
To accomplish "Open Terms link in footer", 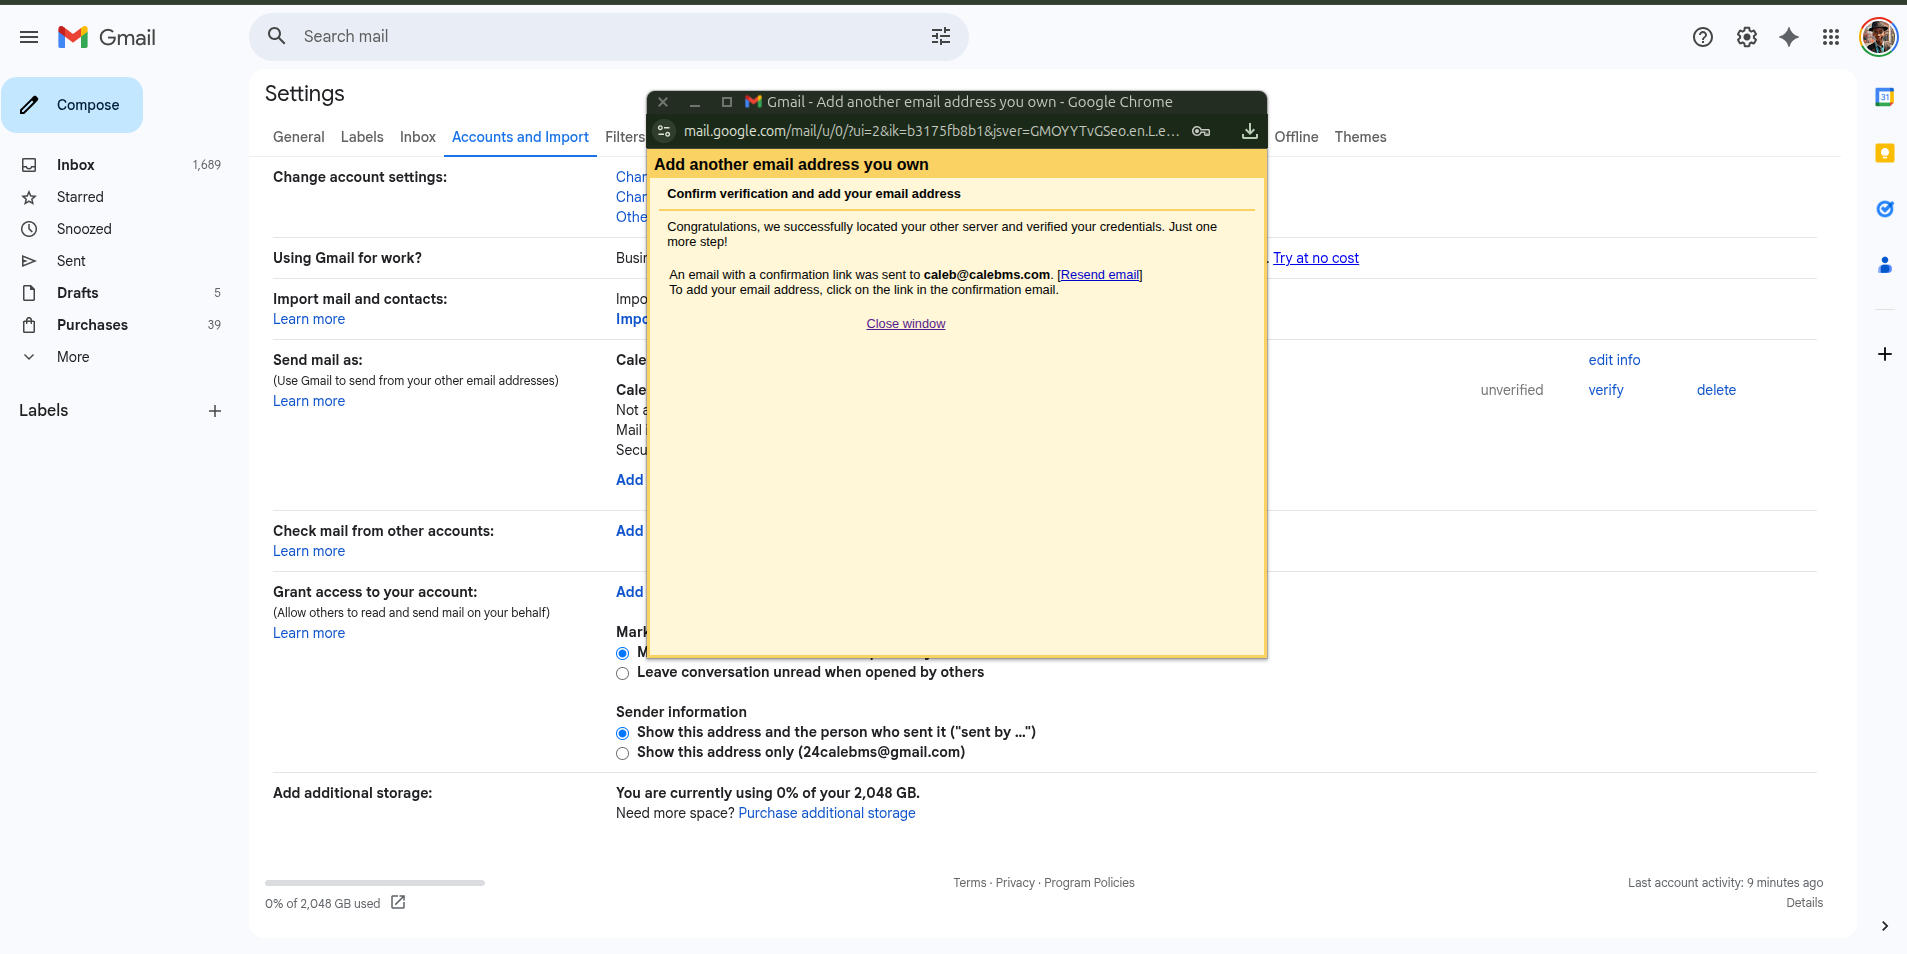I will click(969, 883).
